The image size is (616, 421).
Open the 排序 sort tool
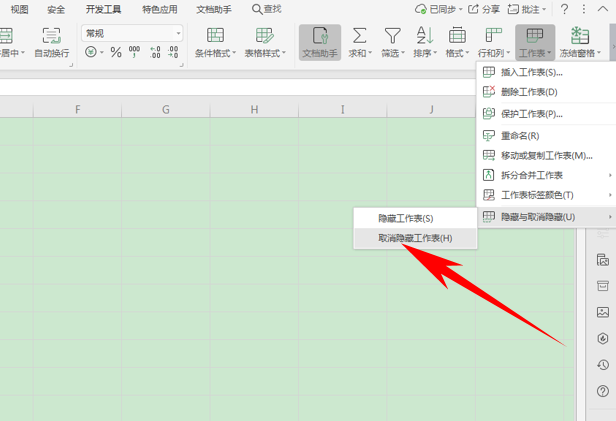(x=425, y=42)
